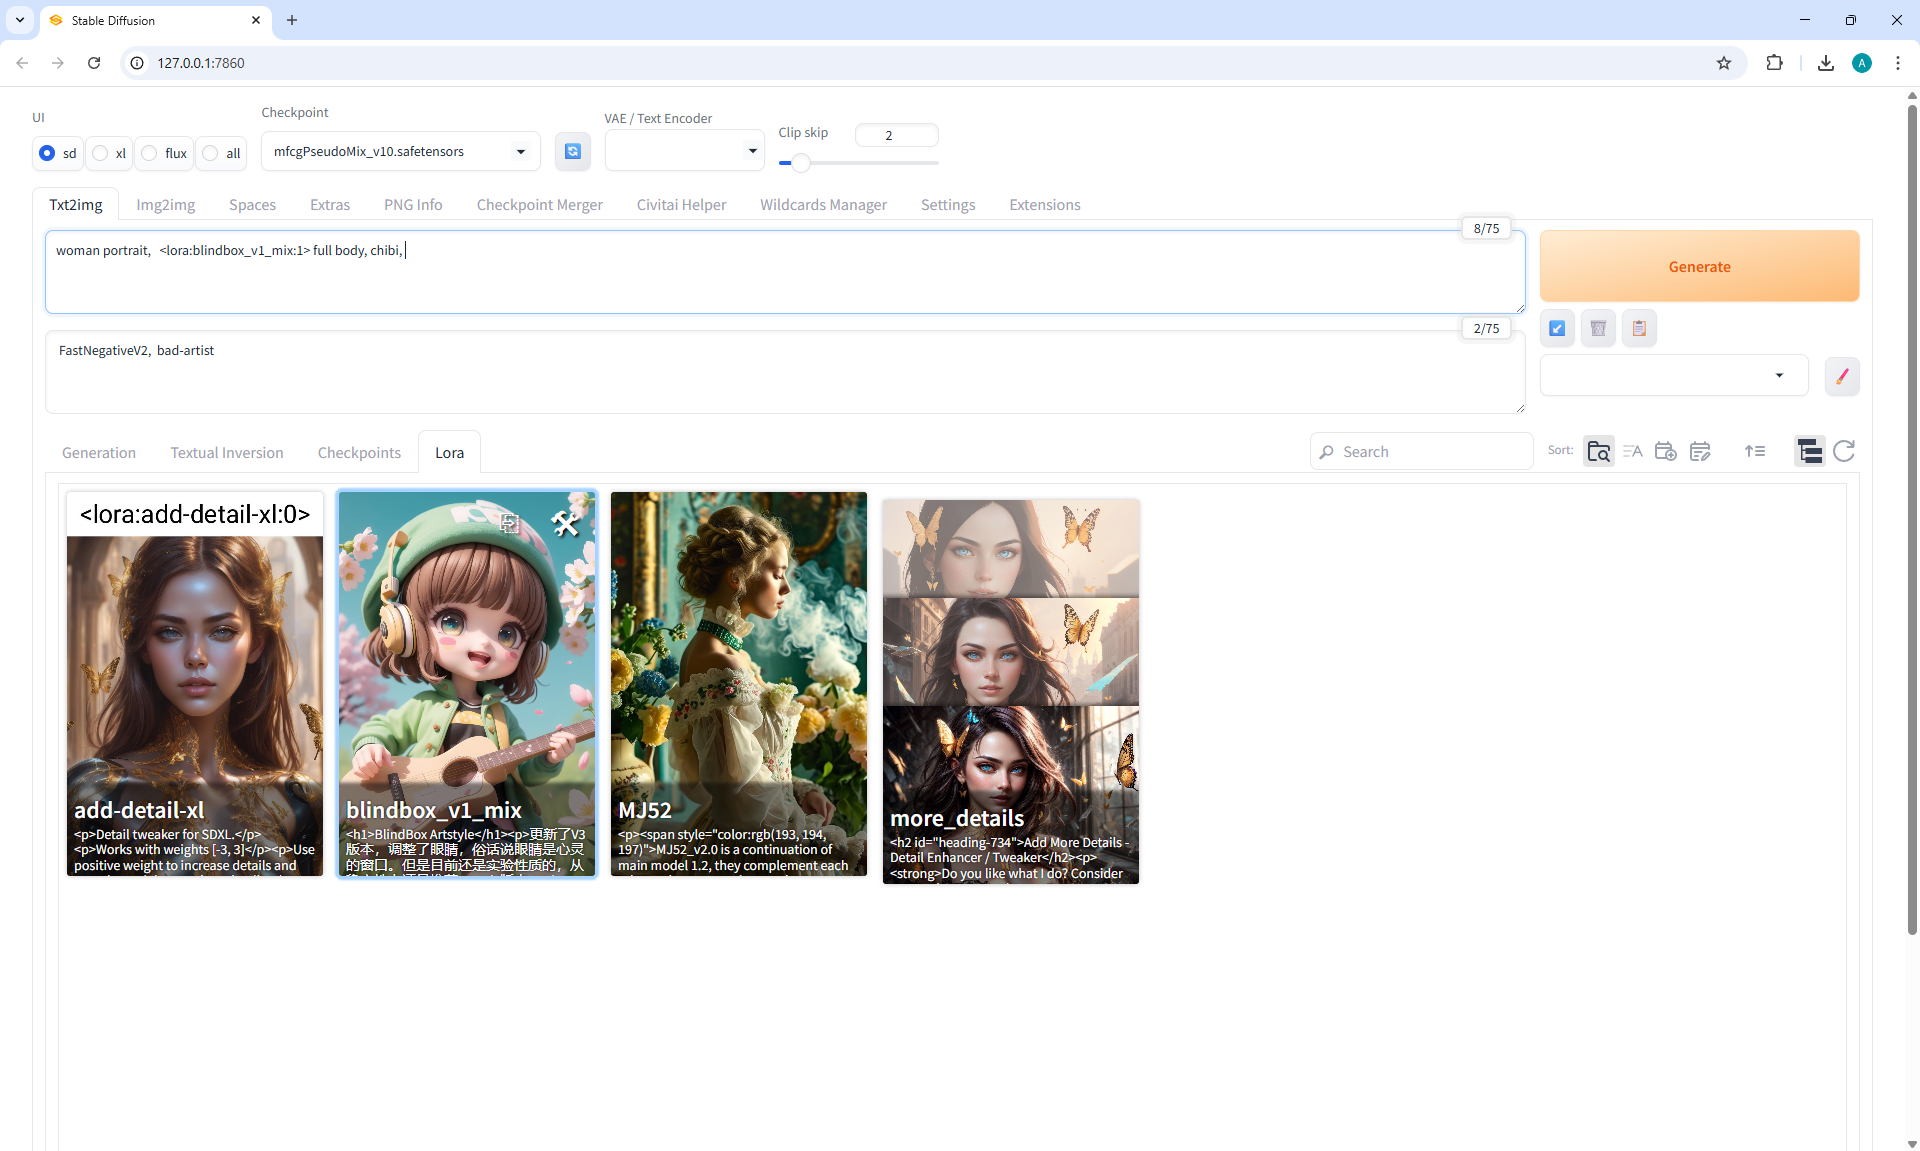Select the xl UI radio button
Image resolution: width=1920 pixels, height=1151 pixels.
[101, 153]
